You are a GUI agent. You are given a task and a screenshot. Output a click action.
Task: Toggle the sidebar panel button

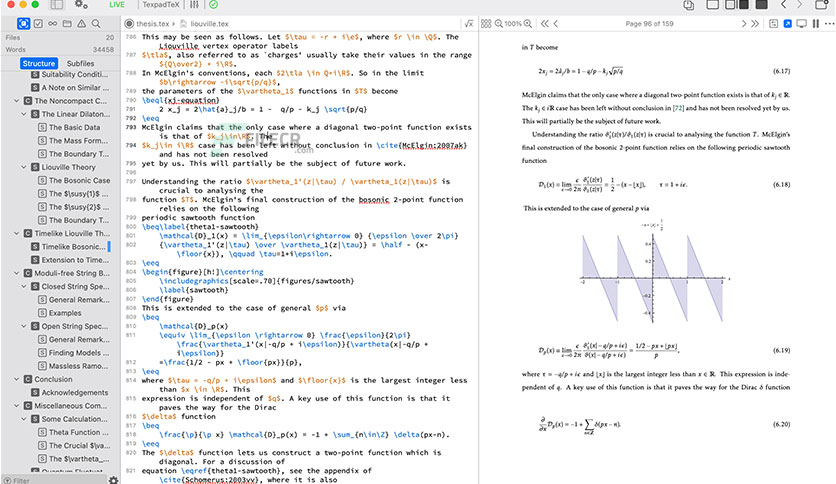57,5
